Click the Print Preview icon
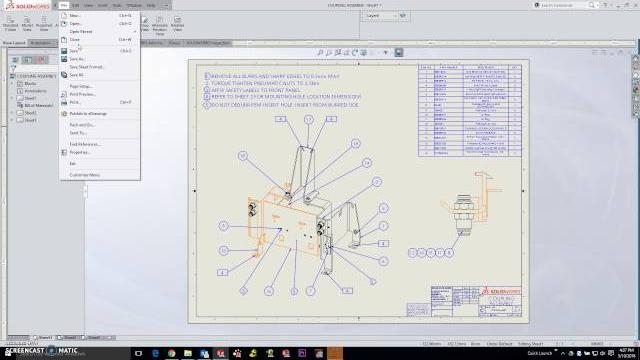Screen dimensions: 640x360 tap(64, 94)
